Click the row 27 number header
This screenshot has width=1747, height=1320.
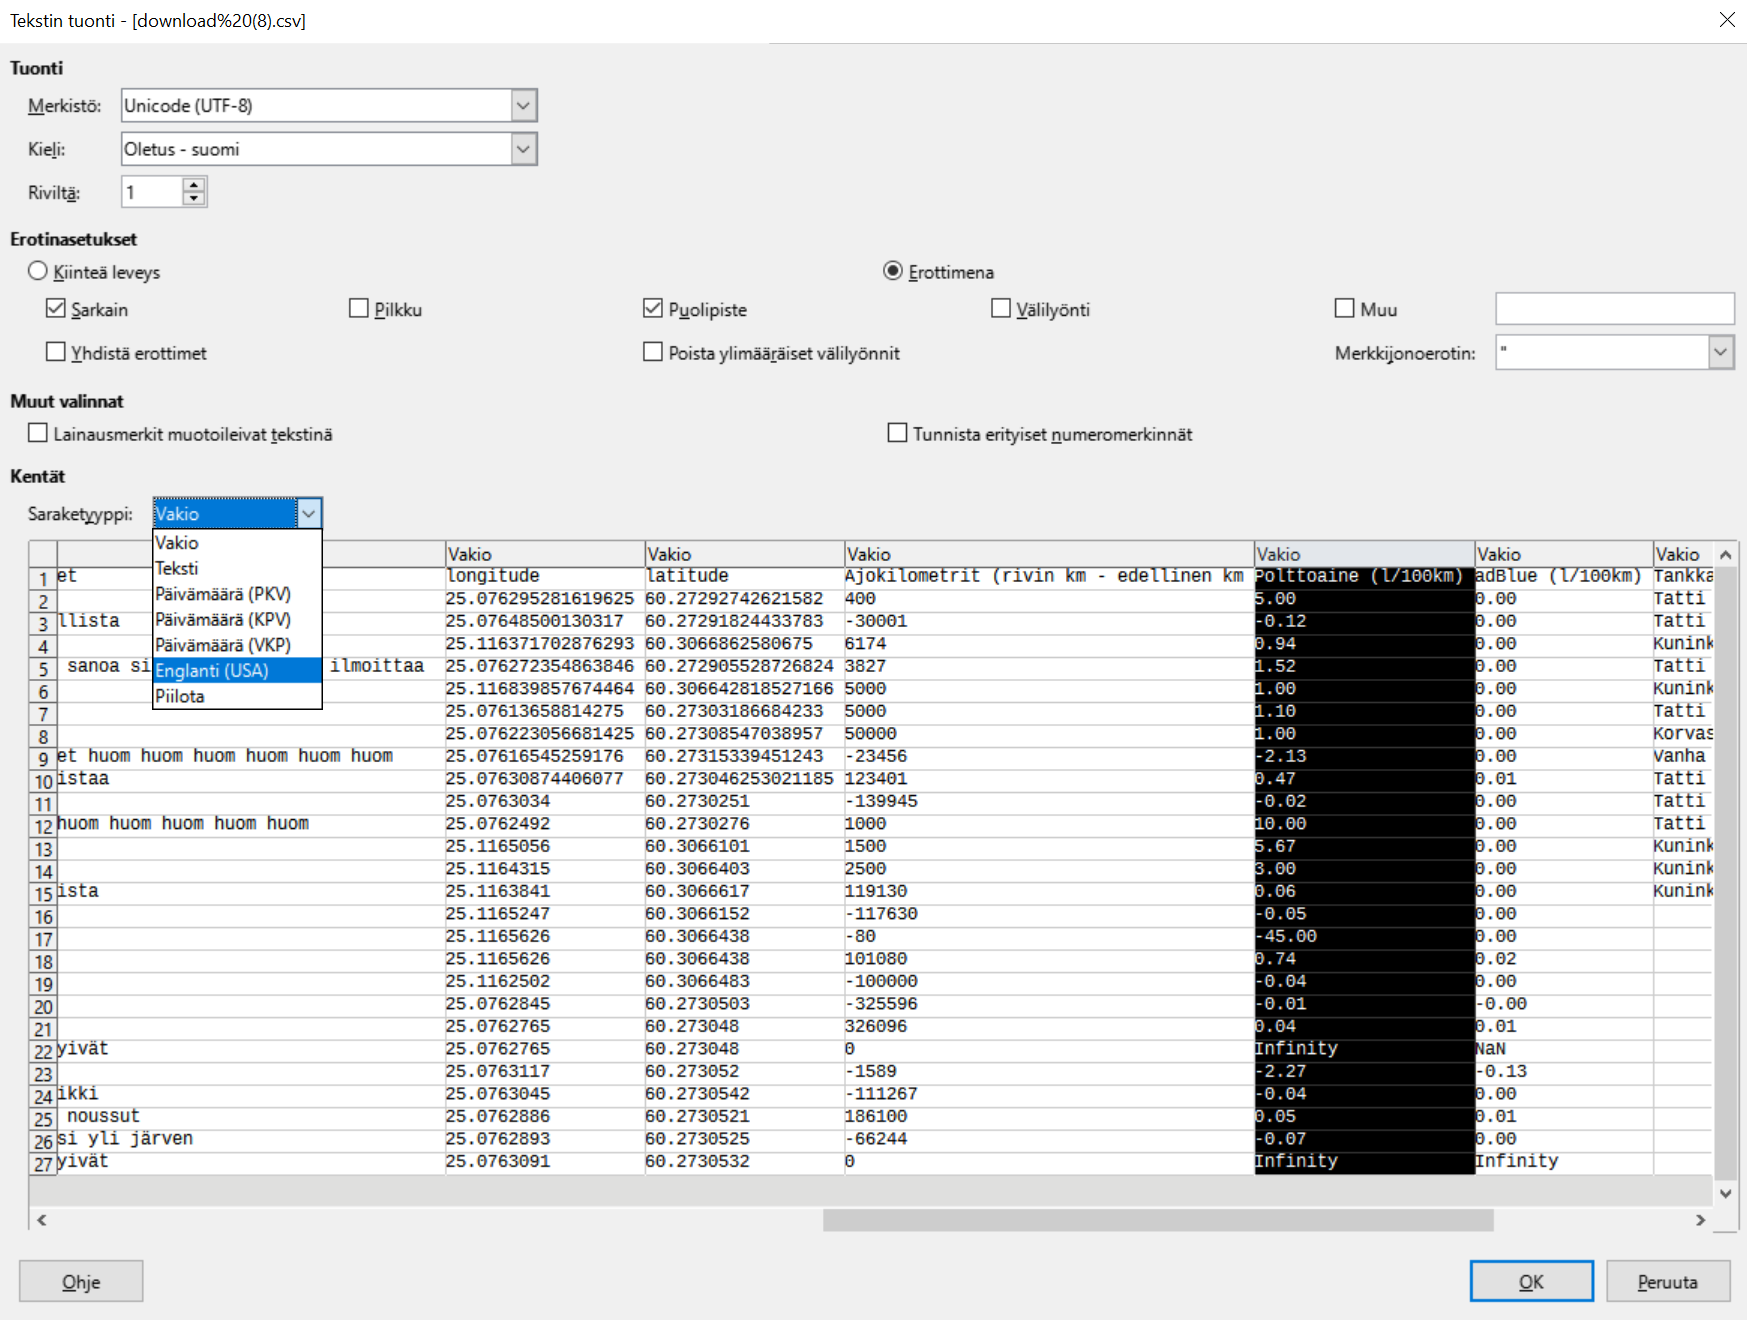(43, 1163)
